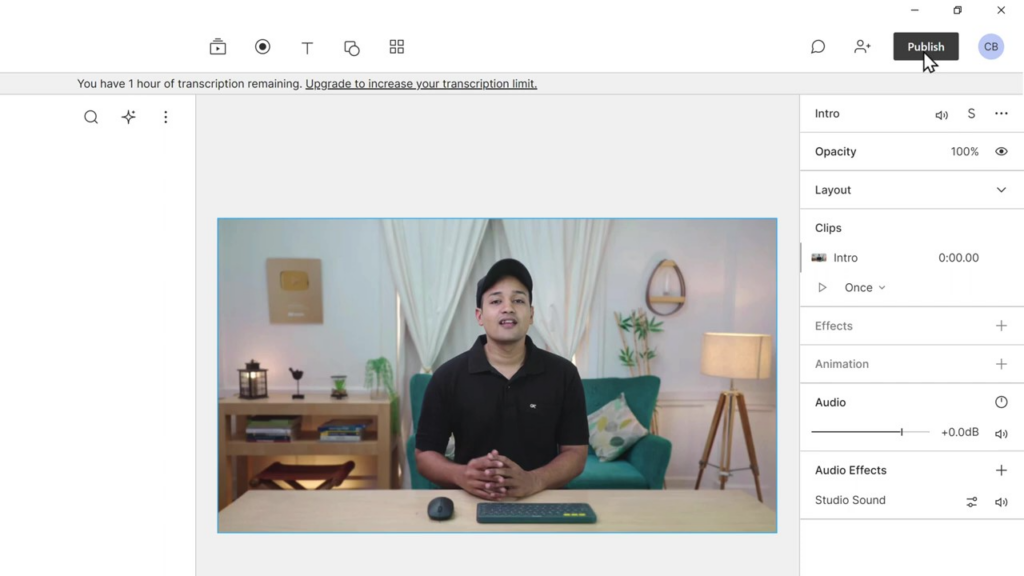Select the Text tool
This screenshot has width=1024, height=576.
tap(307, 47)
